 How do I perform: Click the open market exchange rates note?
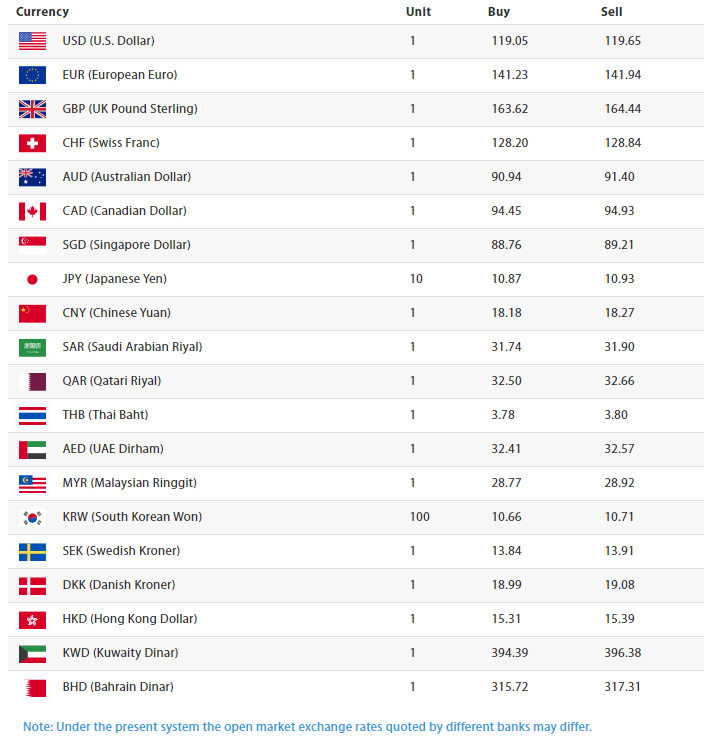(307, 726)
